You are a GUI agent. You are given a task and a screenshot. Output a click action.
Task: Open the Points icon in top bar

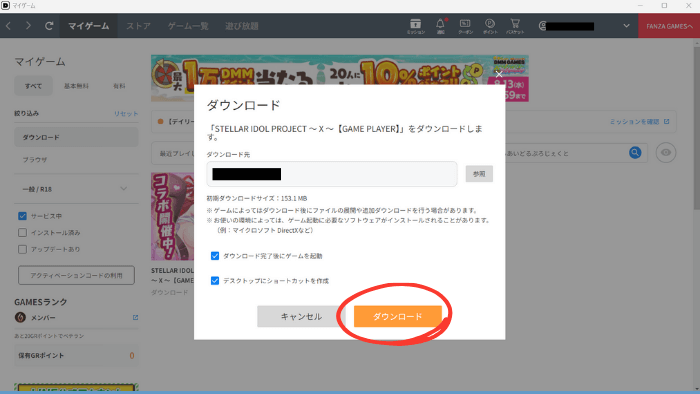tap(490, 26)
